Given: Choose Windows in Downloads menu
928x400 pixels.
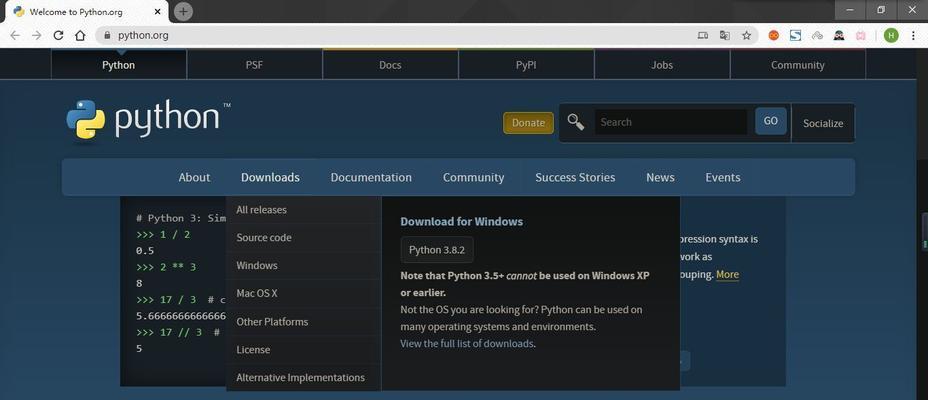Looking at the screenshot, I should tap(303, 265).
